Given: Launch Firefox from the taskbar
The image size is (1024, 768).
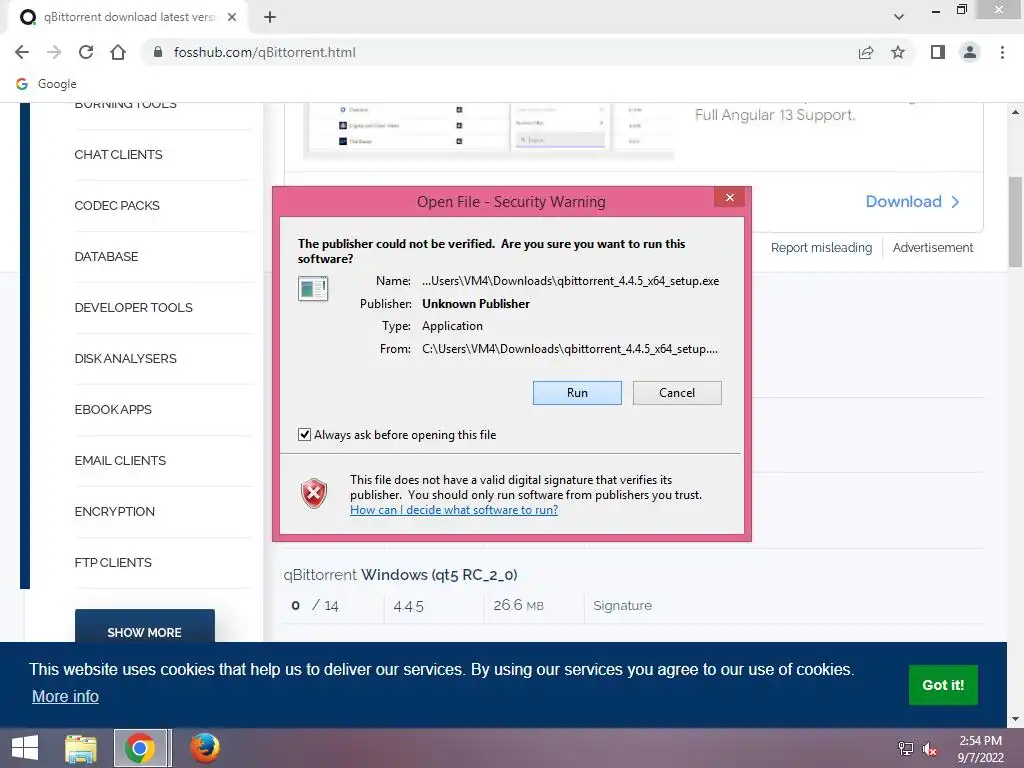Looking at the screenshot, I should click(205, 748).
